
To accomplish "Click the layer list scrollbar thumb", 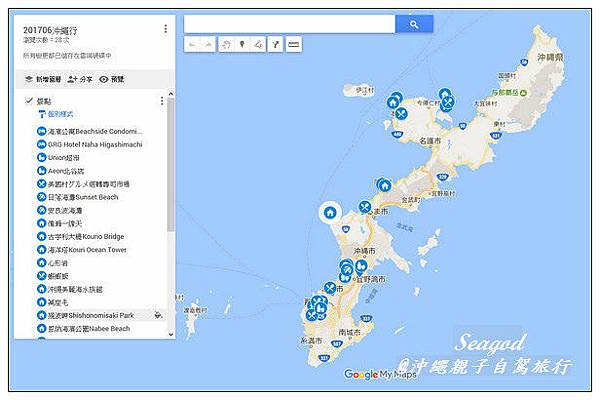I will click(171, 165).
